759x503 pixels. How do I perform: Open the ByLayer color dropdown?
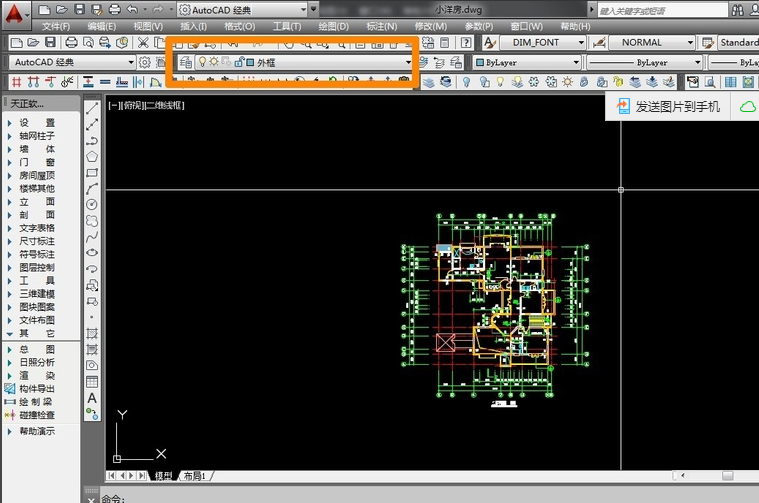576,62
